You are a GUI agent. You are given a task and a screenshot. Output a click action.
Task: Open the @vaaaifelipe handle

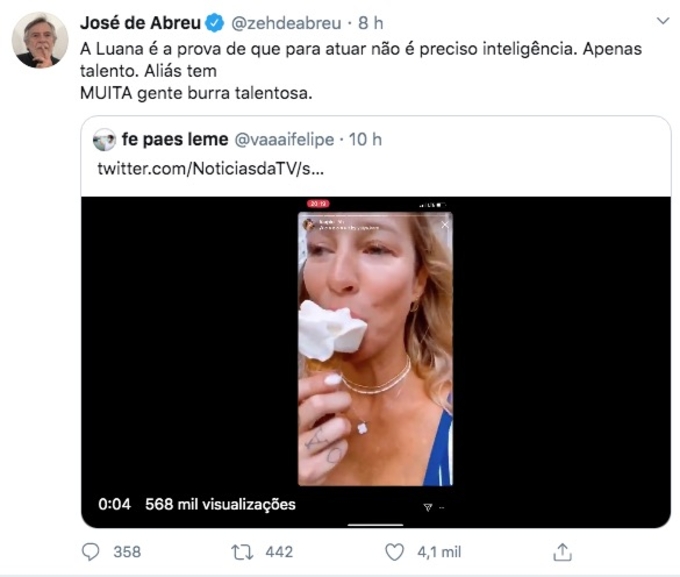pos(284,140)
